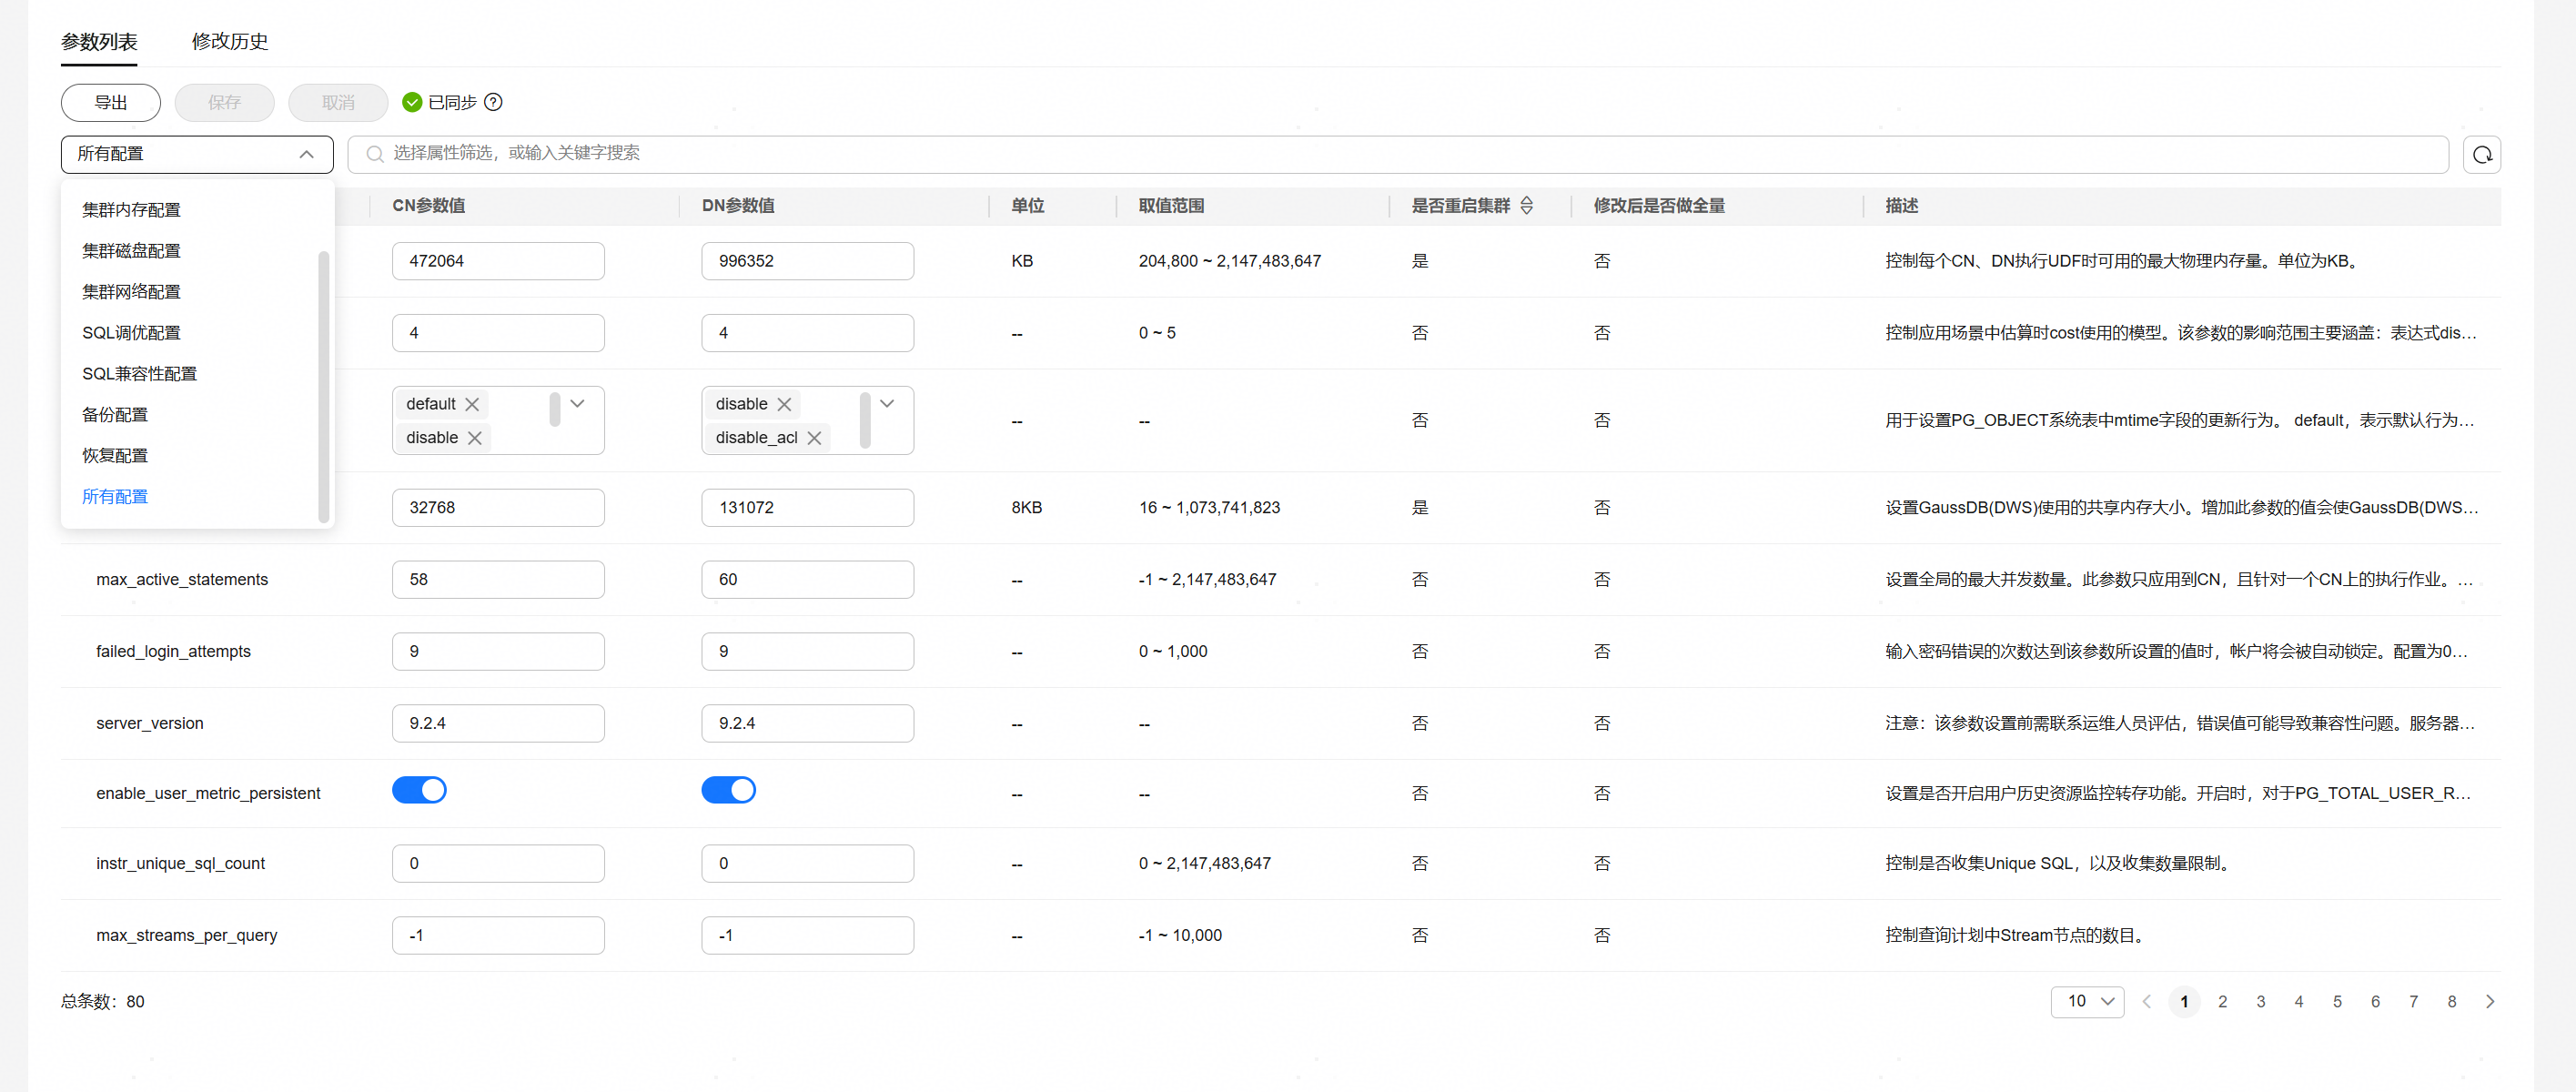Click the dropdown list scrollbar

[323, 386]
